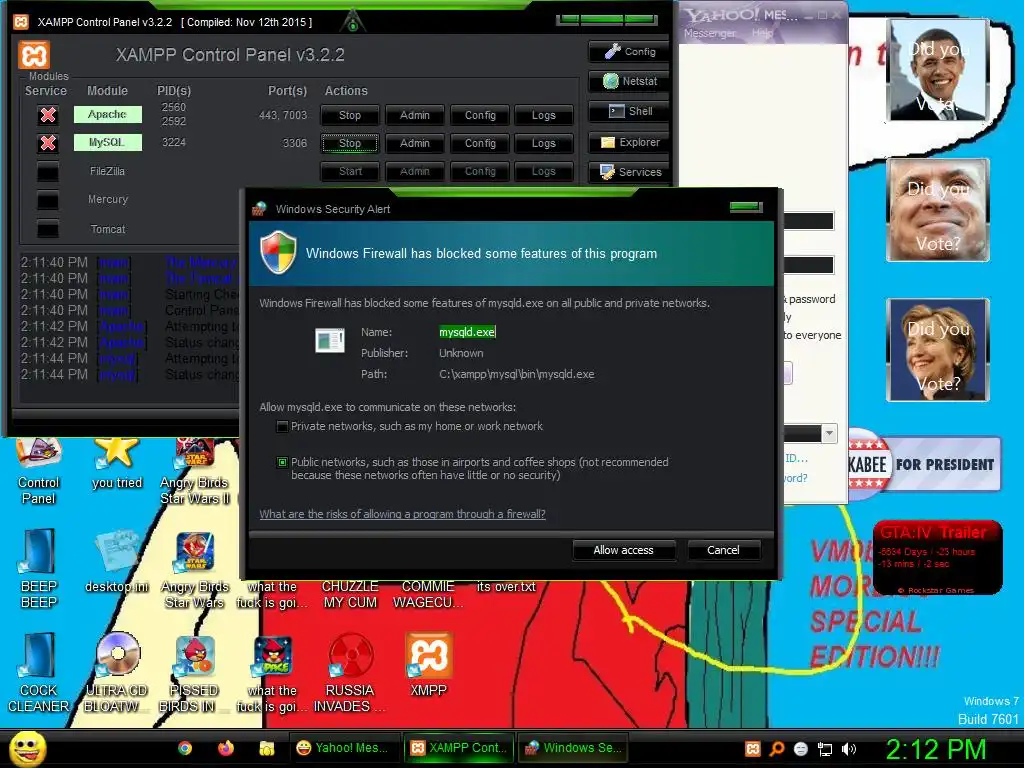
Task: Open XAMPP Config with the wrench button
Action: point(629,52)
